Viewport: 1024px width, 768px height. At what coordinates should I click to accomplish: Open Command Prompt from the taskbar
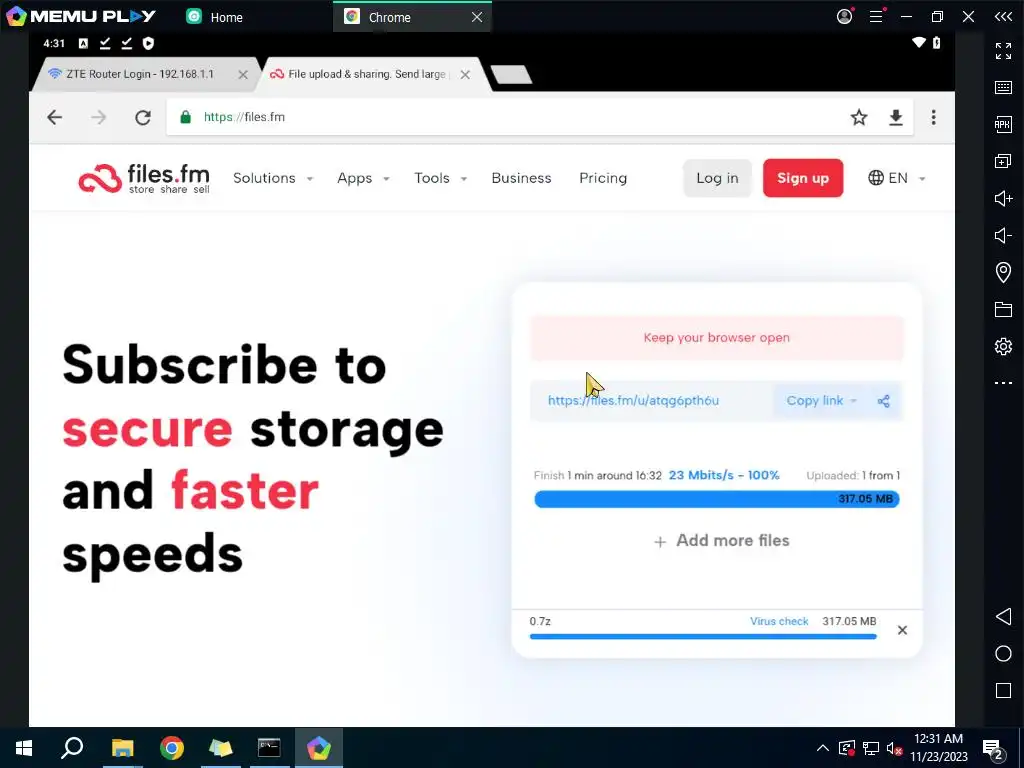269,748
